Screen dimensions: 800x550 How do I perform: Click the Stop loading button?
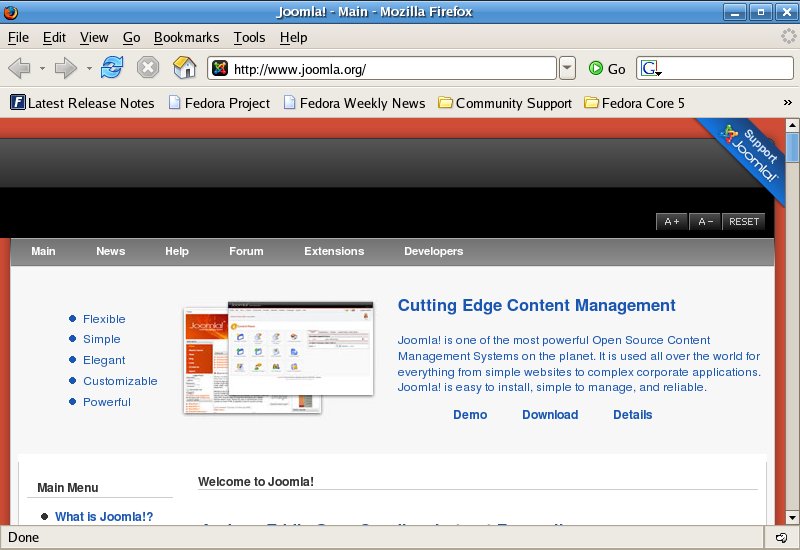pyautogui.click(x=148, y=67)
